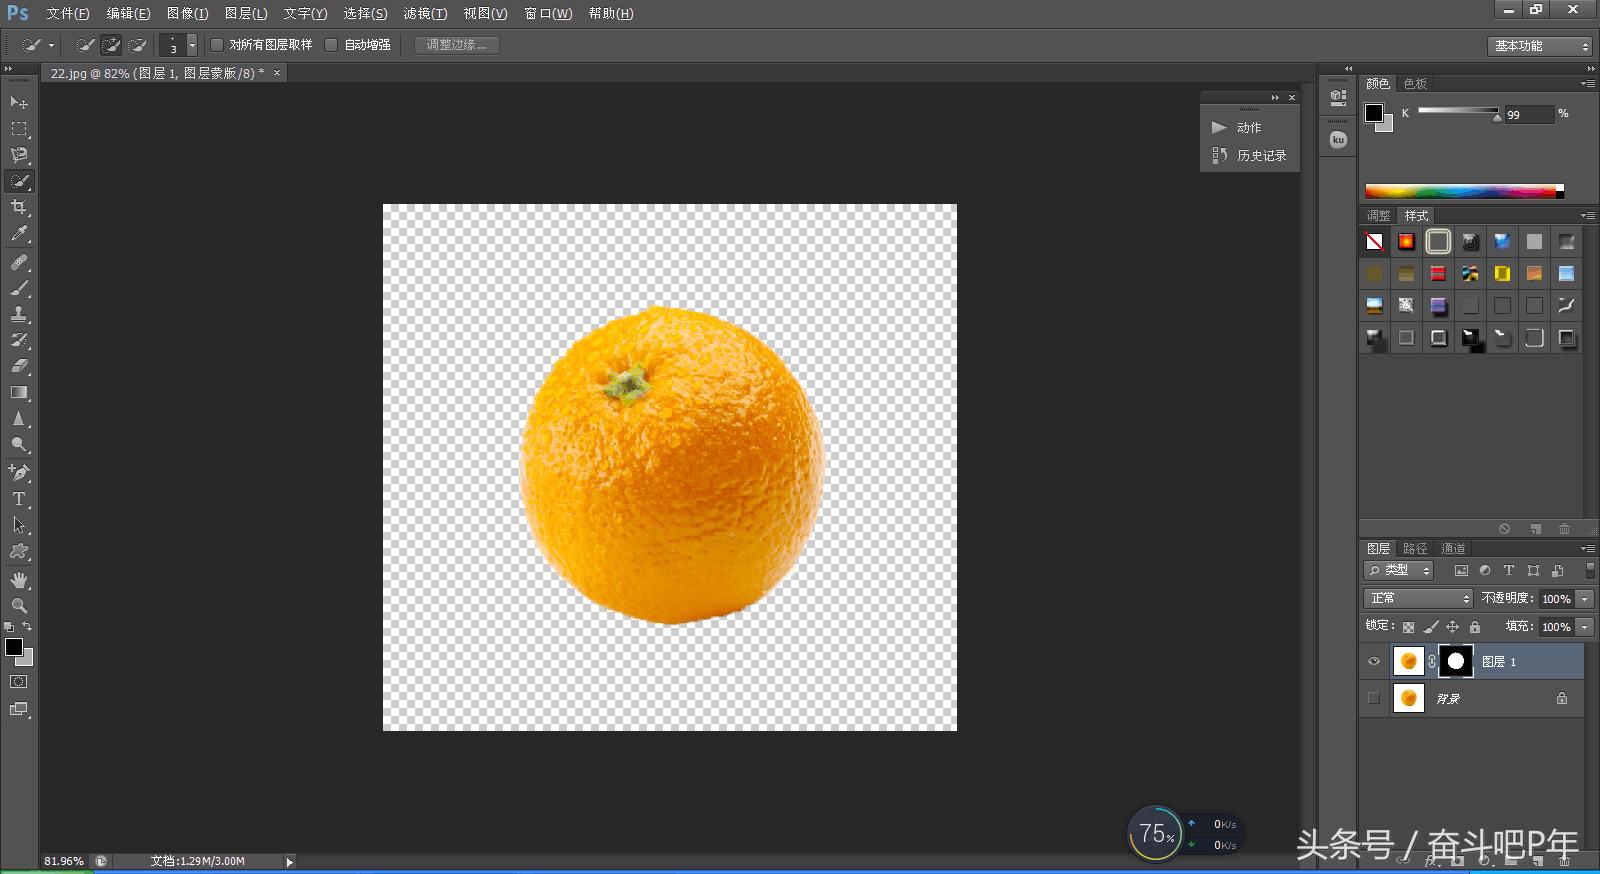Select the Clone Stamp tool
The image size is (1600, 874).
(19, 314)
